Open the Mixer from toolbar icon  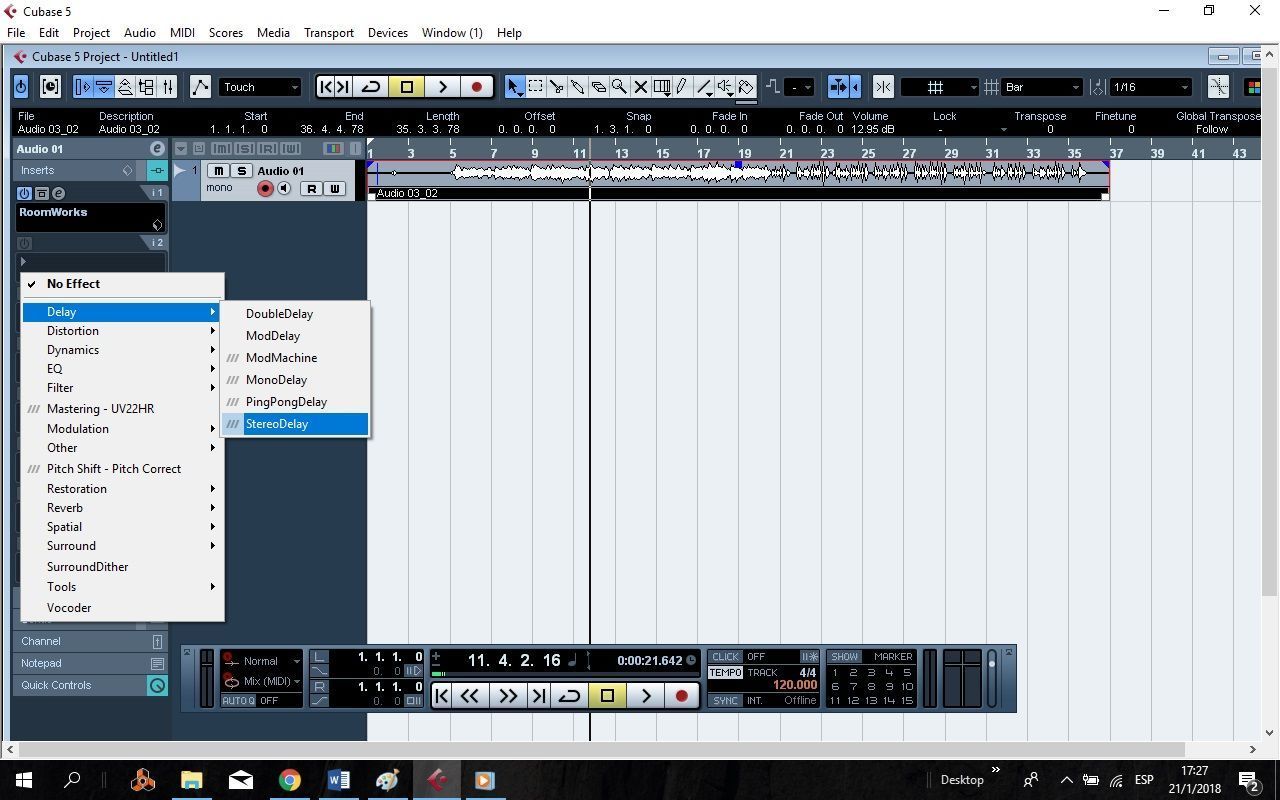pyautogui.click(x=168, y=87)
